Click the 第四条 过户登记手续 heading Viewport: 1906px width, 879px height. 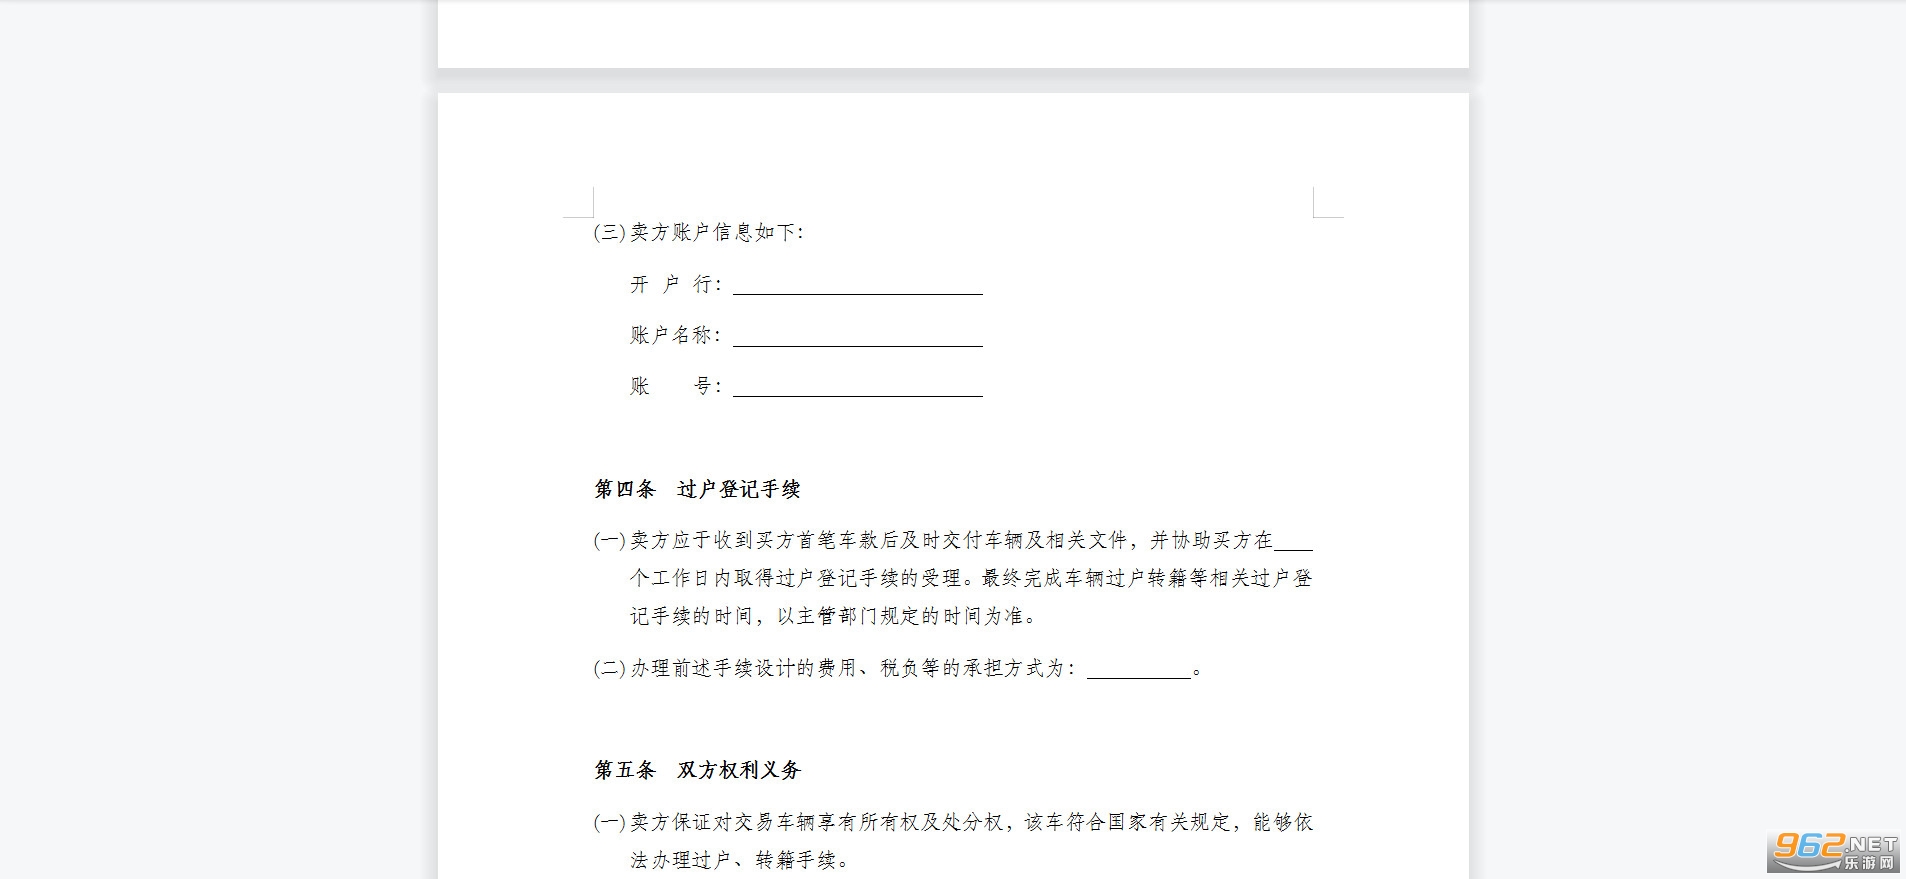(697, 489)
